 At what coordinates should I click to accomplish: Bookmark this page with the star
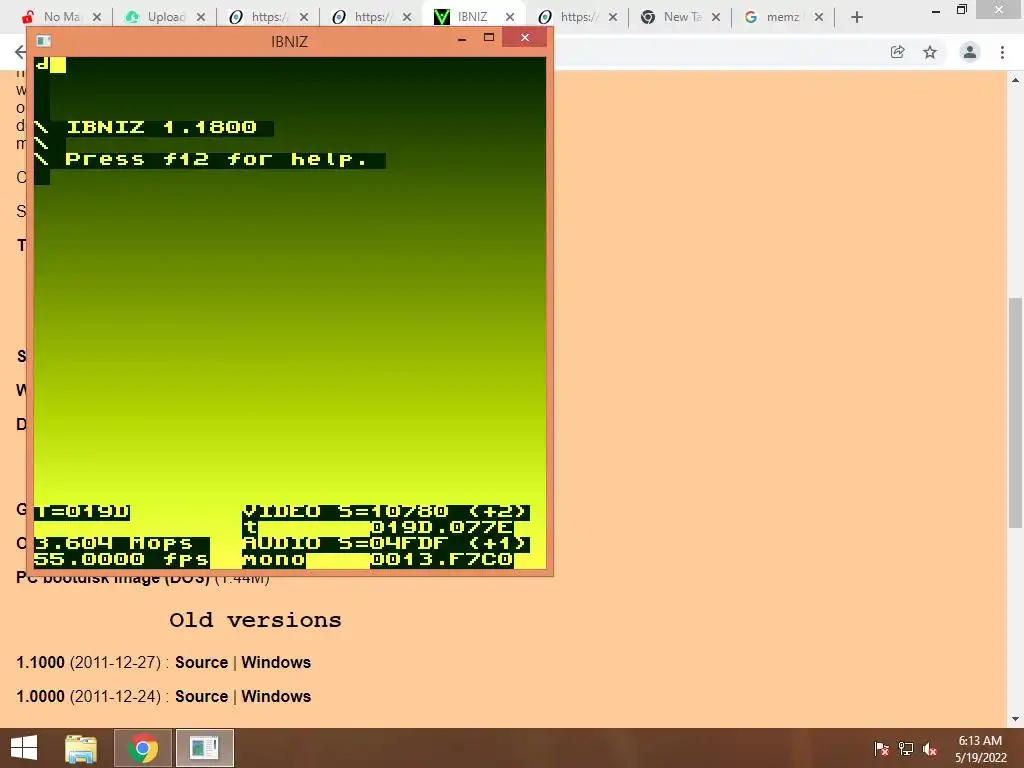pos(930,52)
